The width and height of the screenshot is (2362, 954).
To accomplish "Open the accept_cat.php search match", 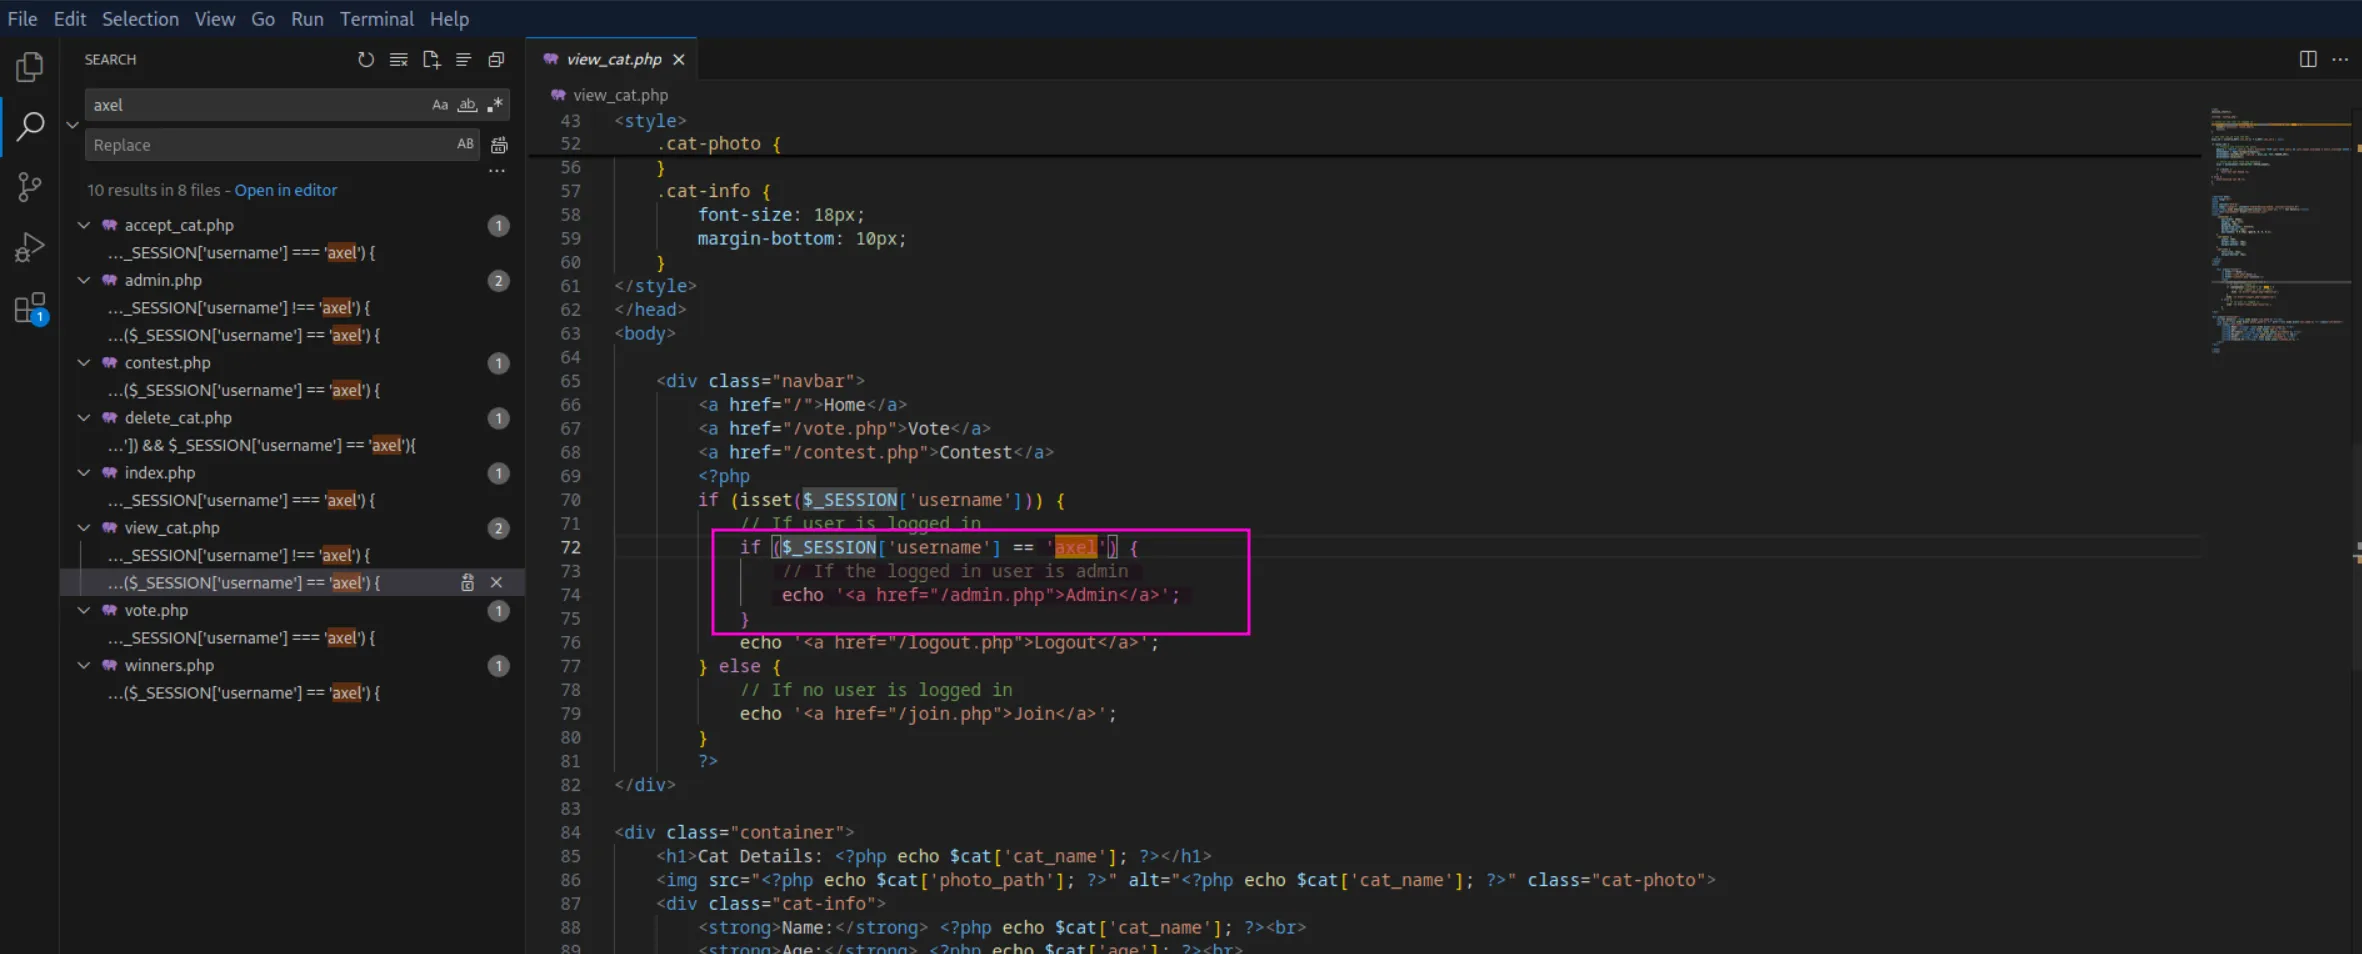I will point(242,253).
